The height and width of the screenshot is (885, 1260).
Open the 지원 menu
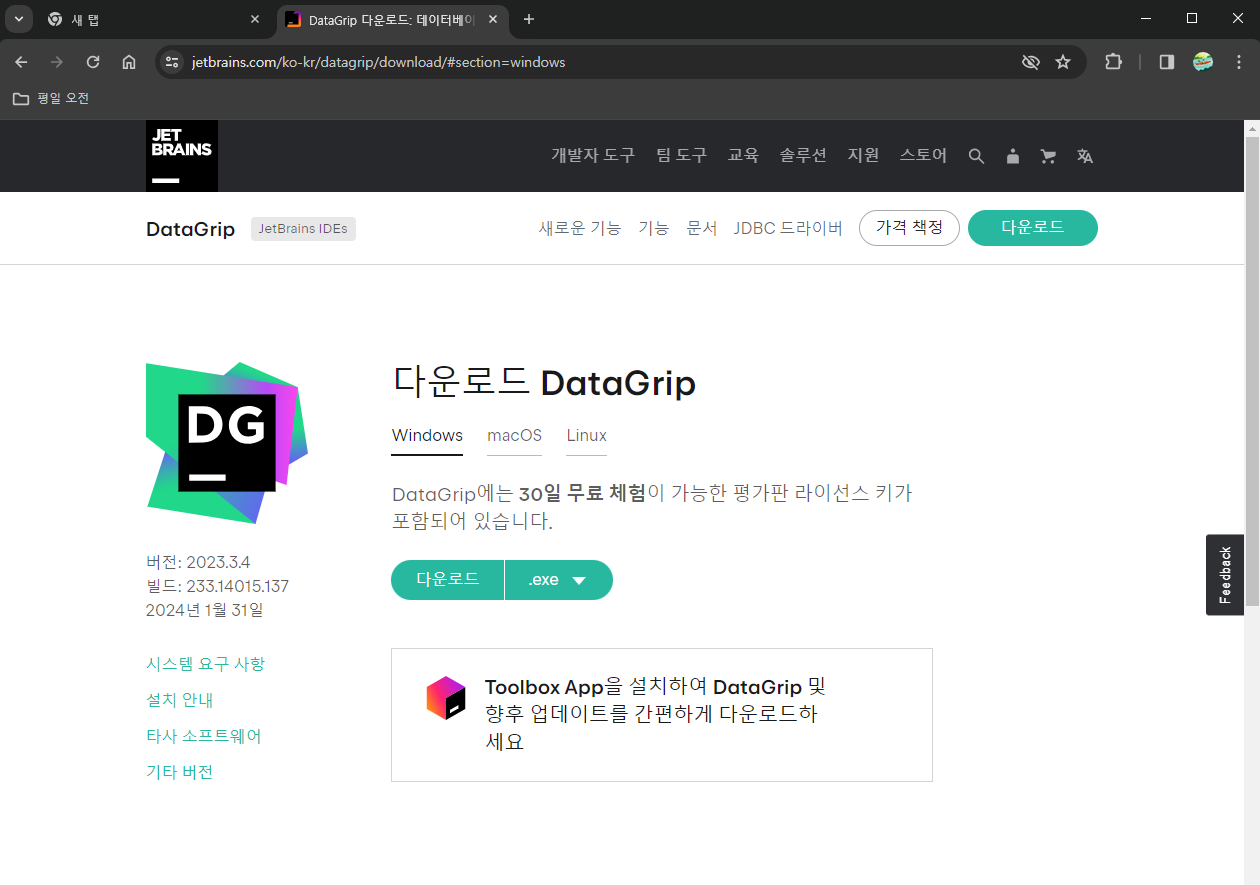pos(863,155)
